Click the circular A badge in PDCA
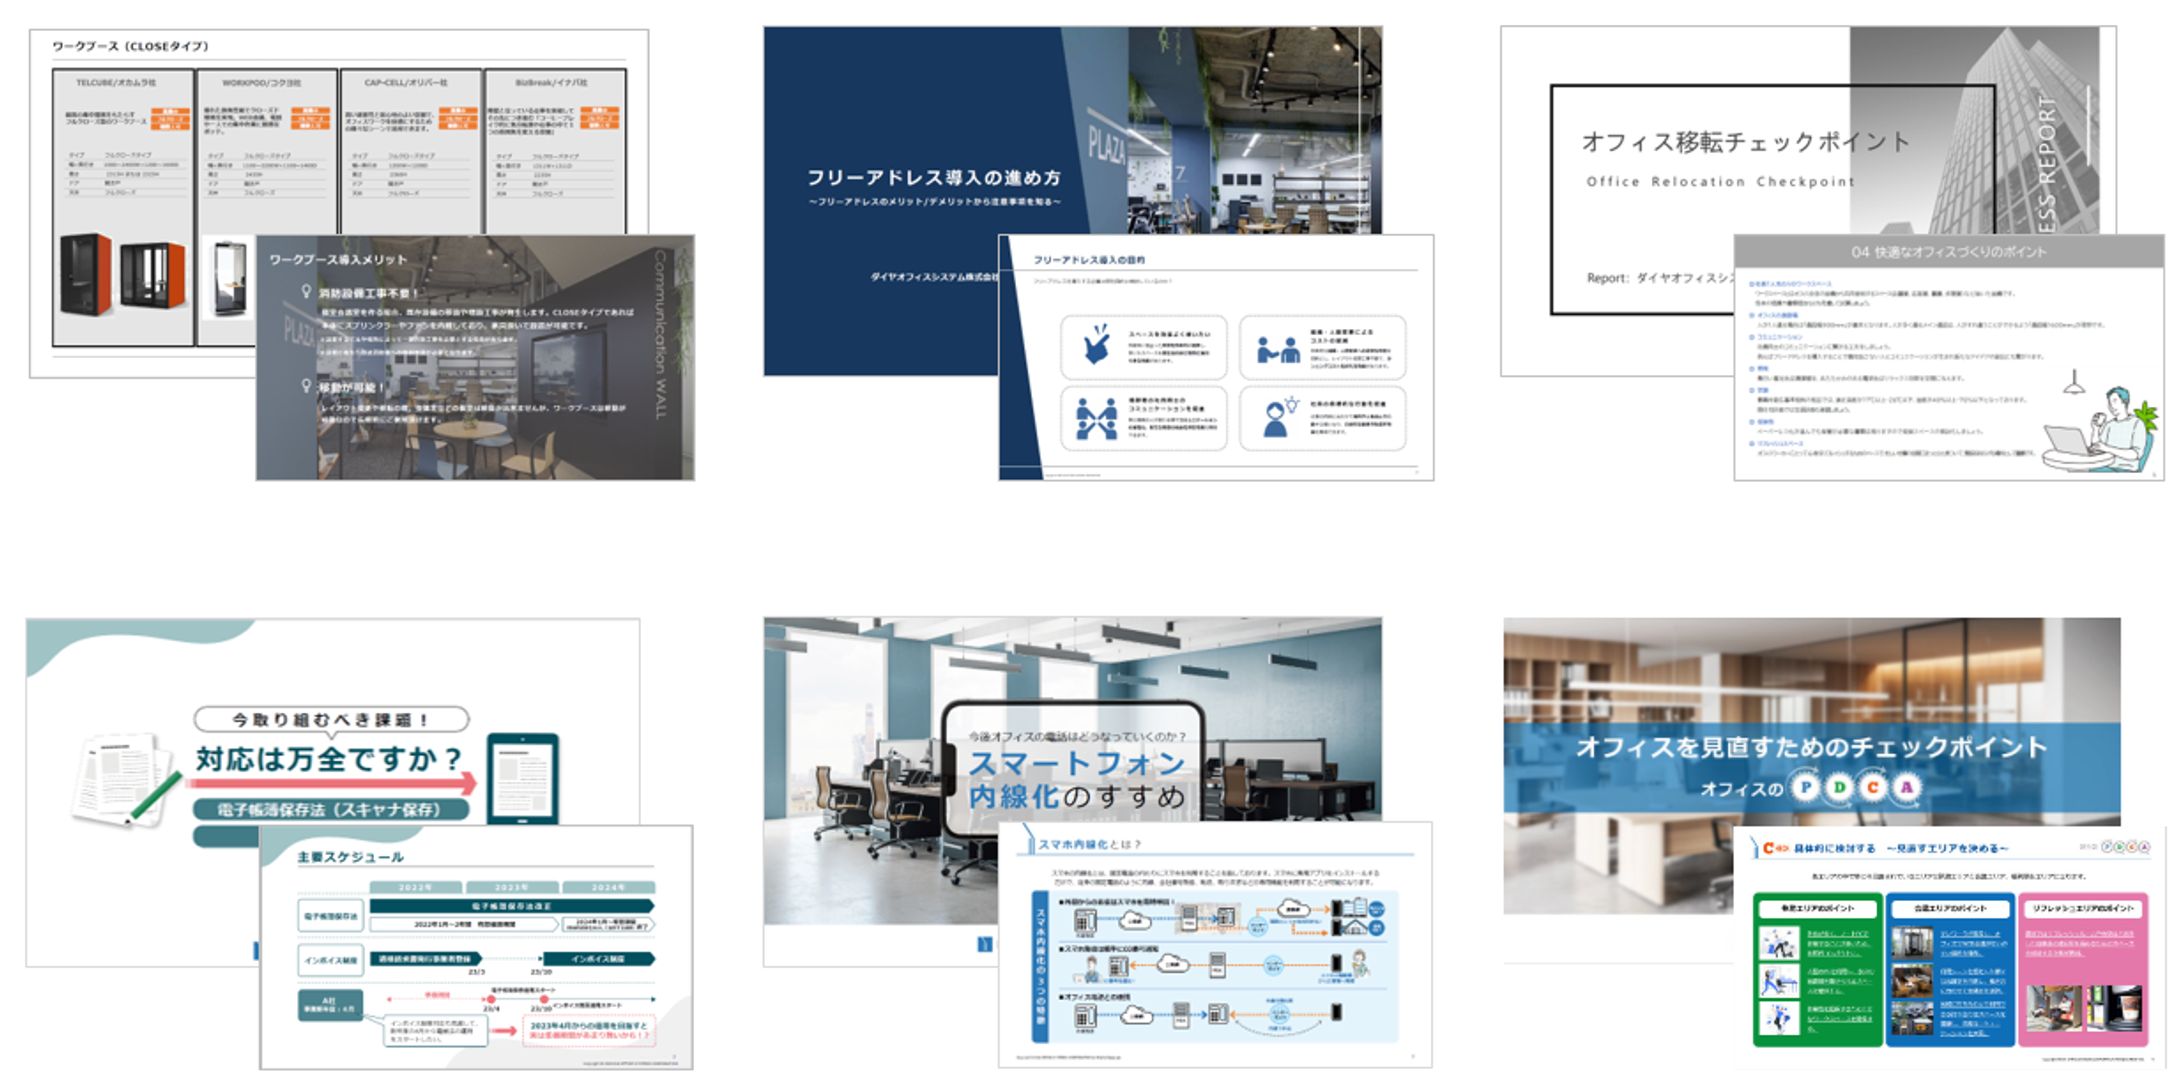 point(1907,788)
